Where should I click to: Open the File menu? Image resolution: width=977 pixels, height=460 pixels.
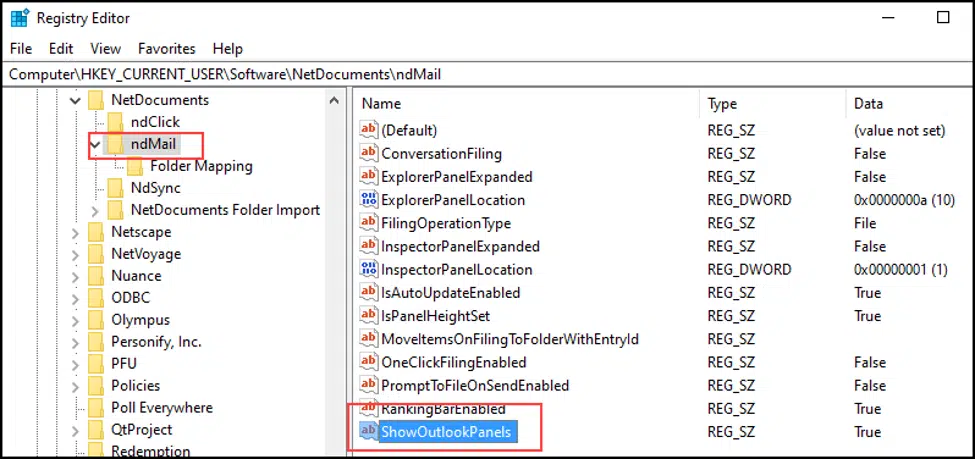tap(21, 49)
